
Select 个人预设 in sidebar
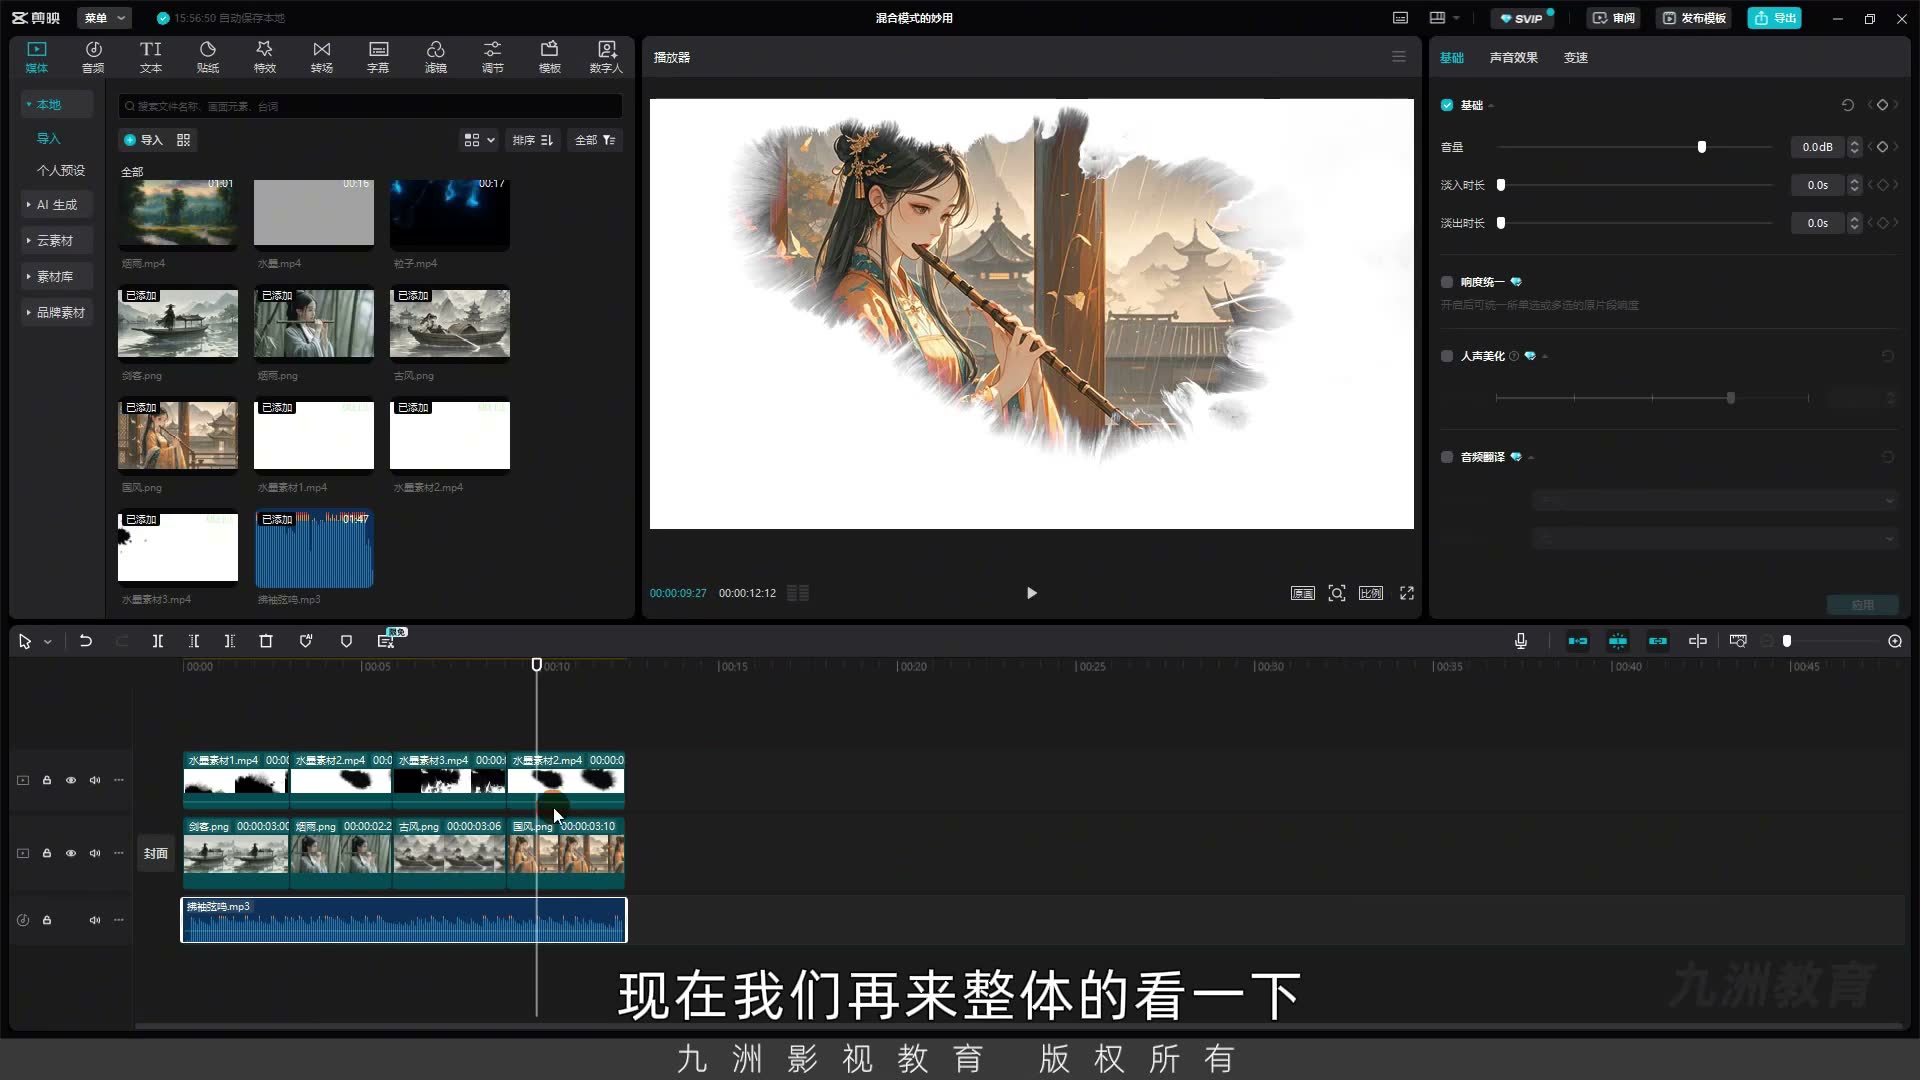[x=61, y=170]
